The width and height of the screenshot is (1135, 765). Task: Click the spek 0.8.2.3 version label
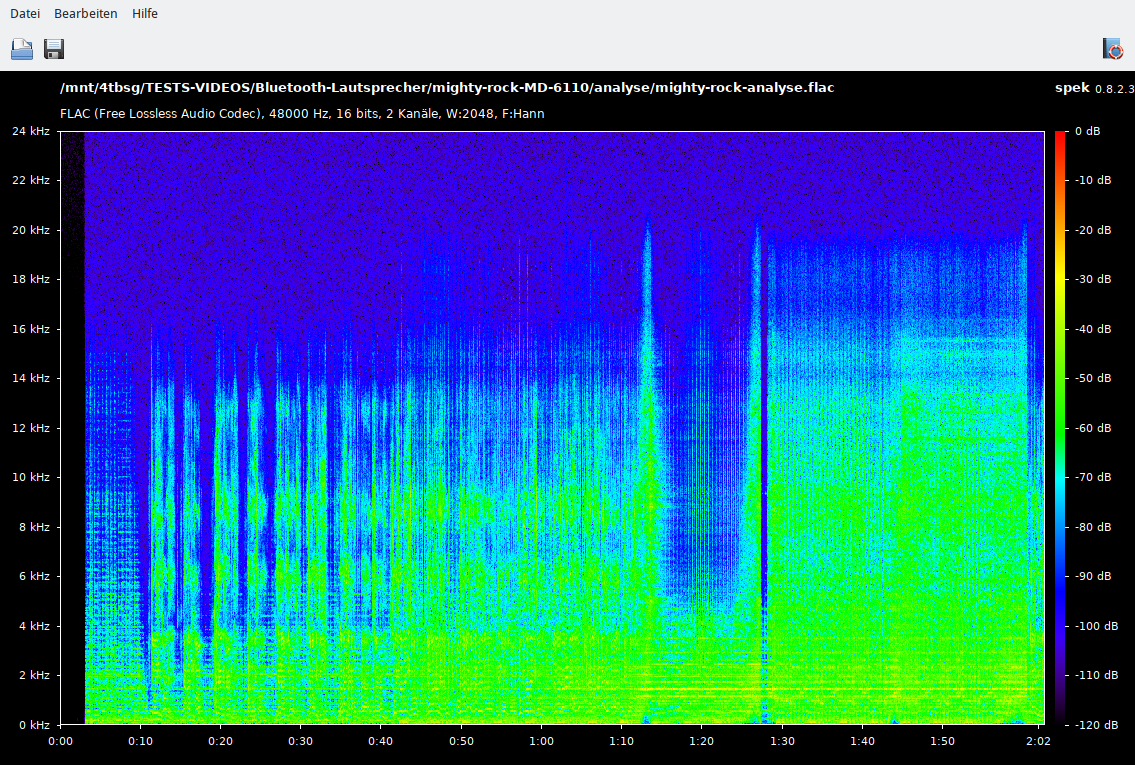click(x=1094, y=88)
